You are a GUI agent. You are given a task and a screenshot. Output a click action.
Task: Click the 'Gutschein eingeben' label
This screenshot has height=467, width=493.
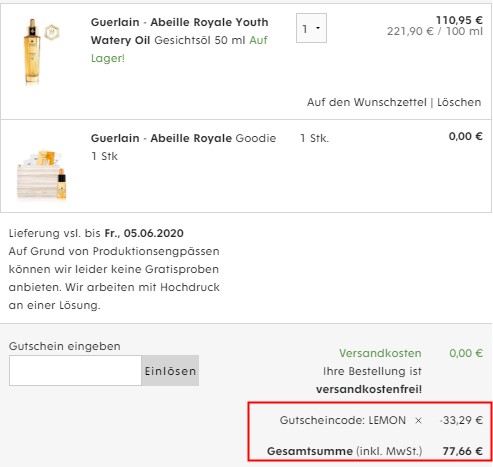coord(65,346)
